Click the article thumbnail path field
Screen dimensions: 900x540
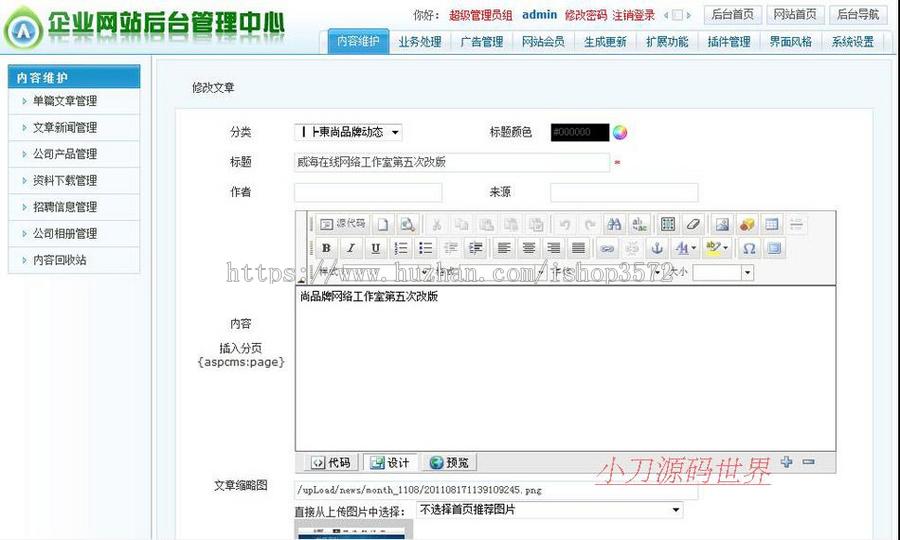496,490
